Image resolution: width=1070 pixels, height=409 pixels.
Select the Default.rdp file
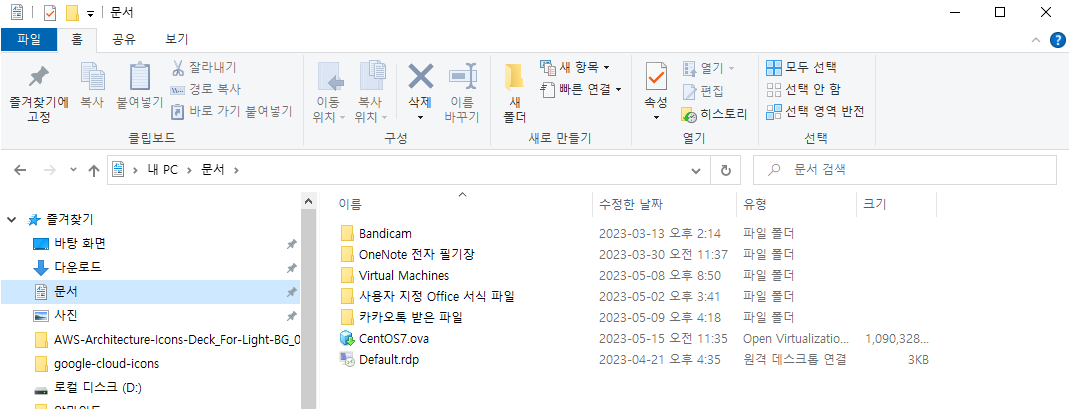pos(388,360)
